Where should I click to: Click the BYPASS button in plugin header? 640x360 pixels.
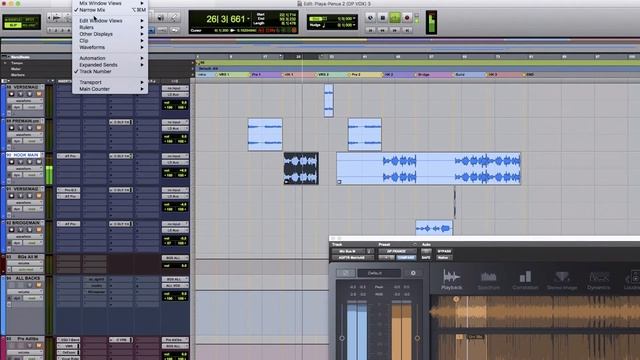[x=444, y=251]
